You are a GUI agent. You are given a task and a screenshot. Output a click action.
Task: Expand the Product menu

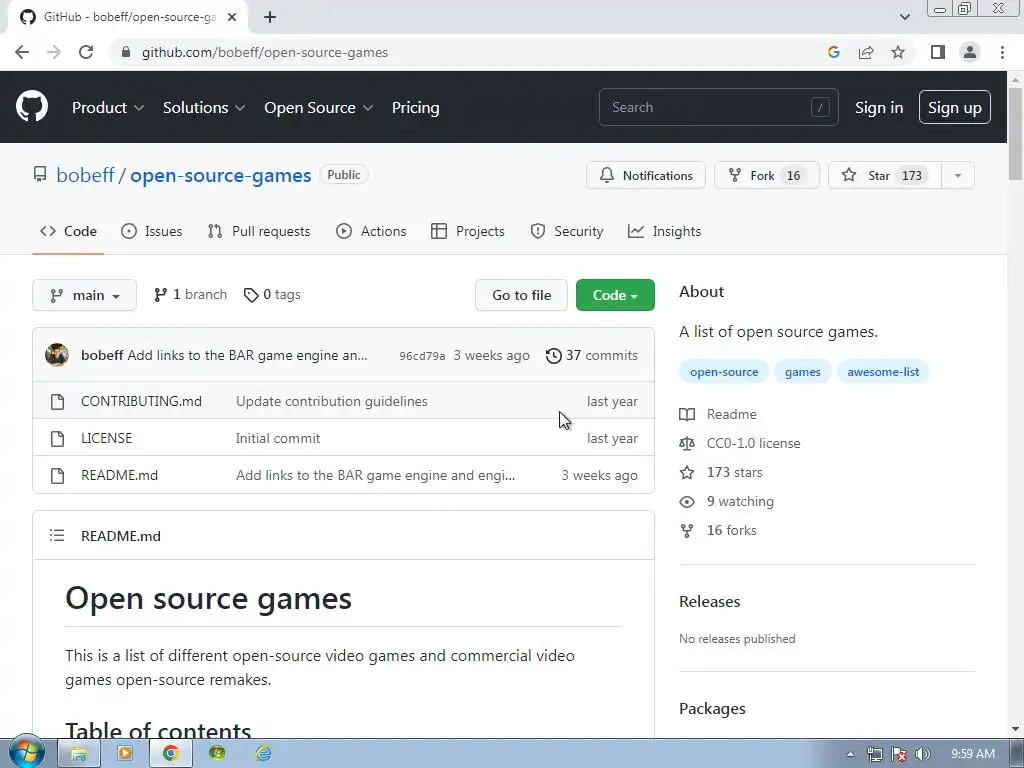tap(108, 107)
